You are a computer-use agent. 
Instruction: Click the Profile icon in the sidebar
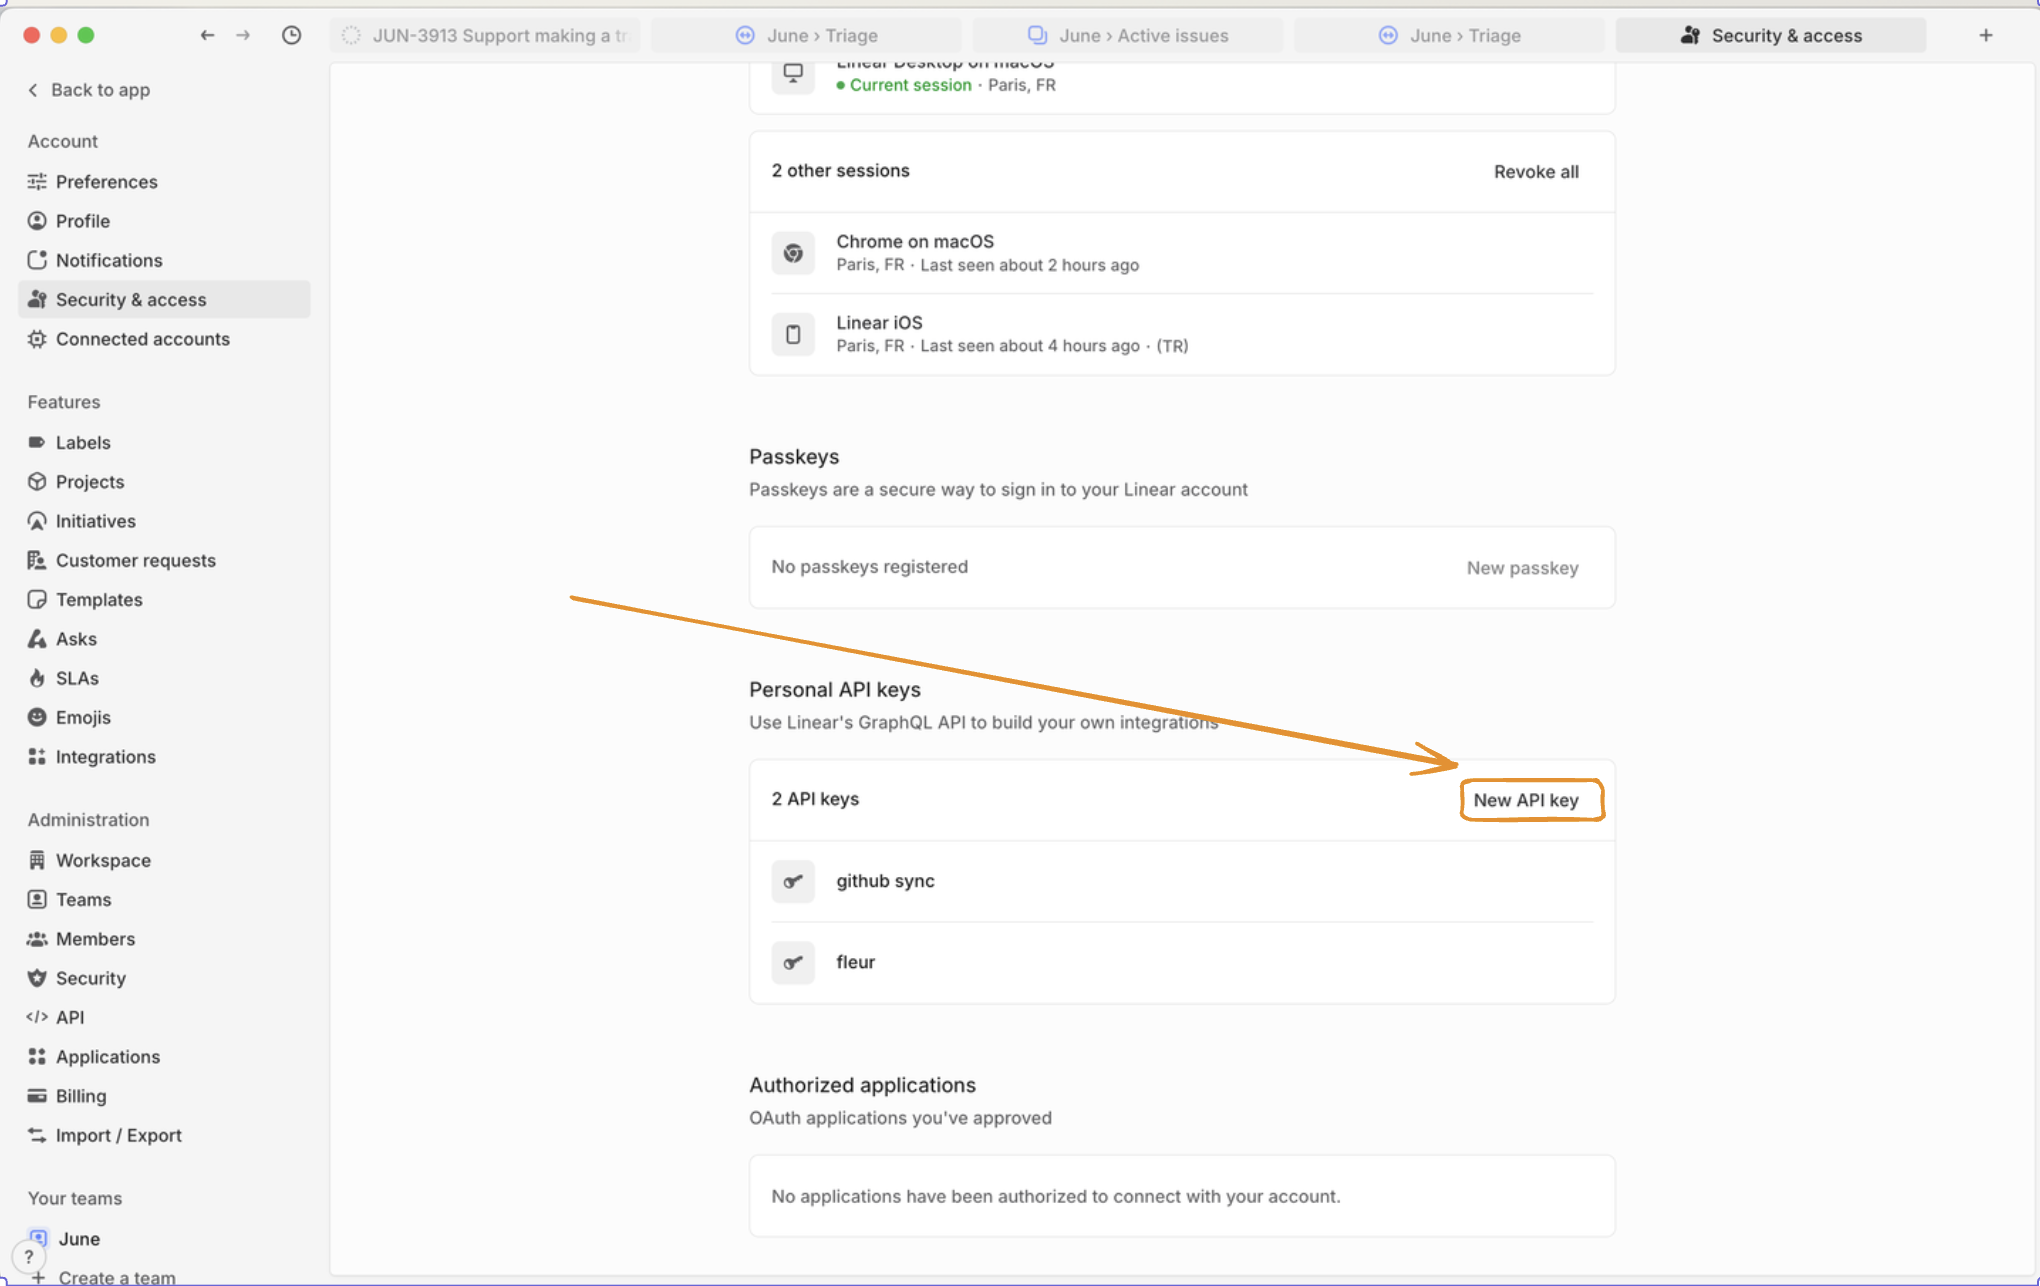(x=37, y=220)
